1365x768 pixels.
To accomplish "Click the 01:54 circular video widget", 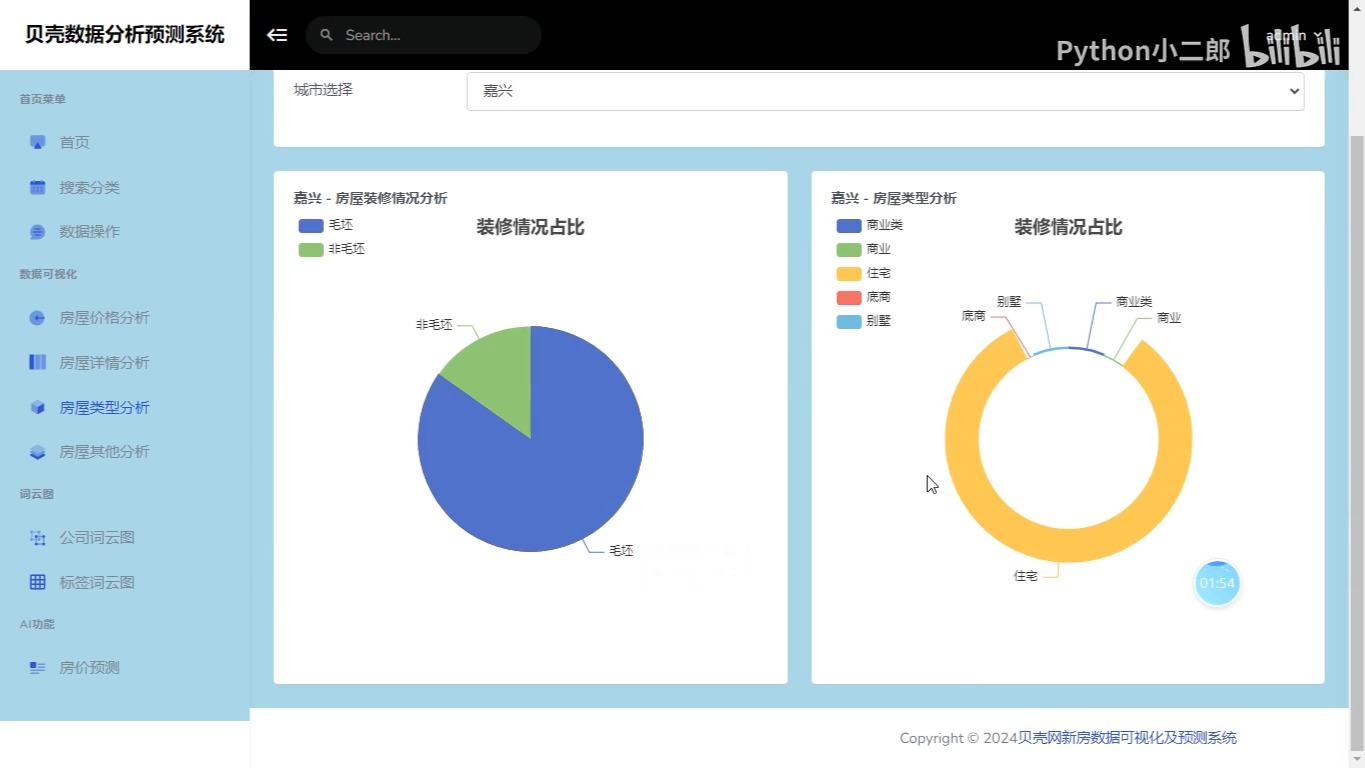I will pos(1217,582).
